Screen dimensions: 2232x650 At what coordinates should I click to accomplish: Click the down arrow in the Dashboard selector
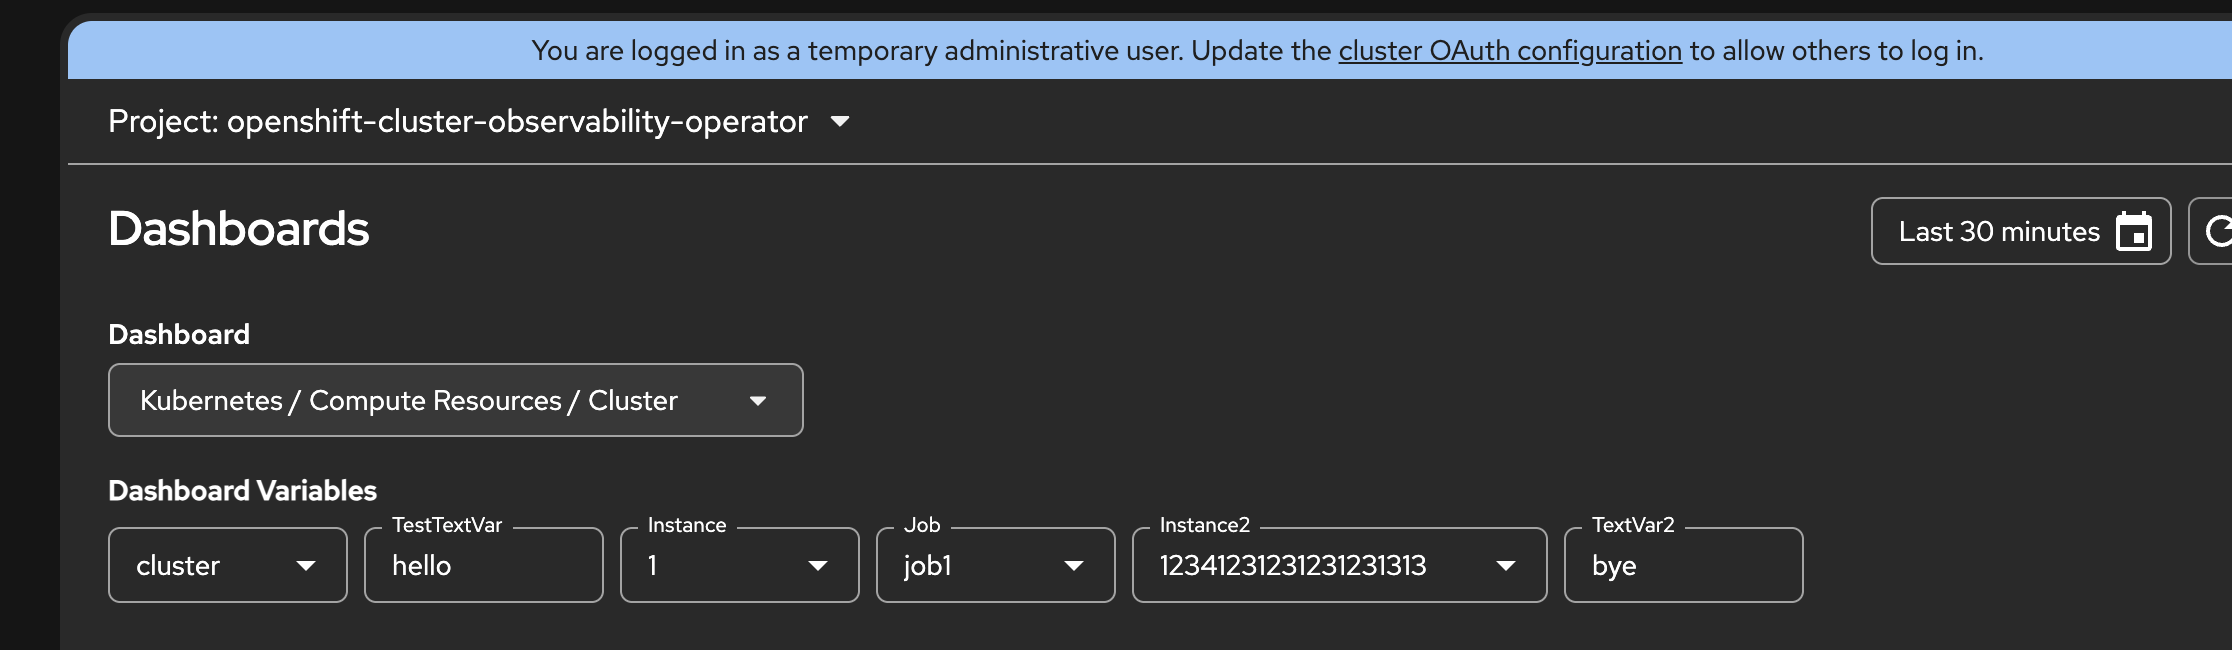click(x=758, y=401)
